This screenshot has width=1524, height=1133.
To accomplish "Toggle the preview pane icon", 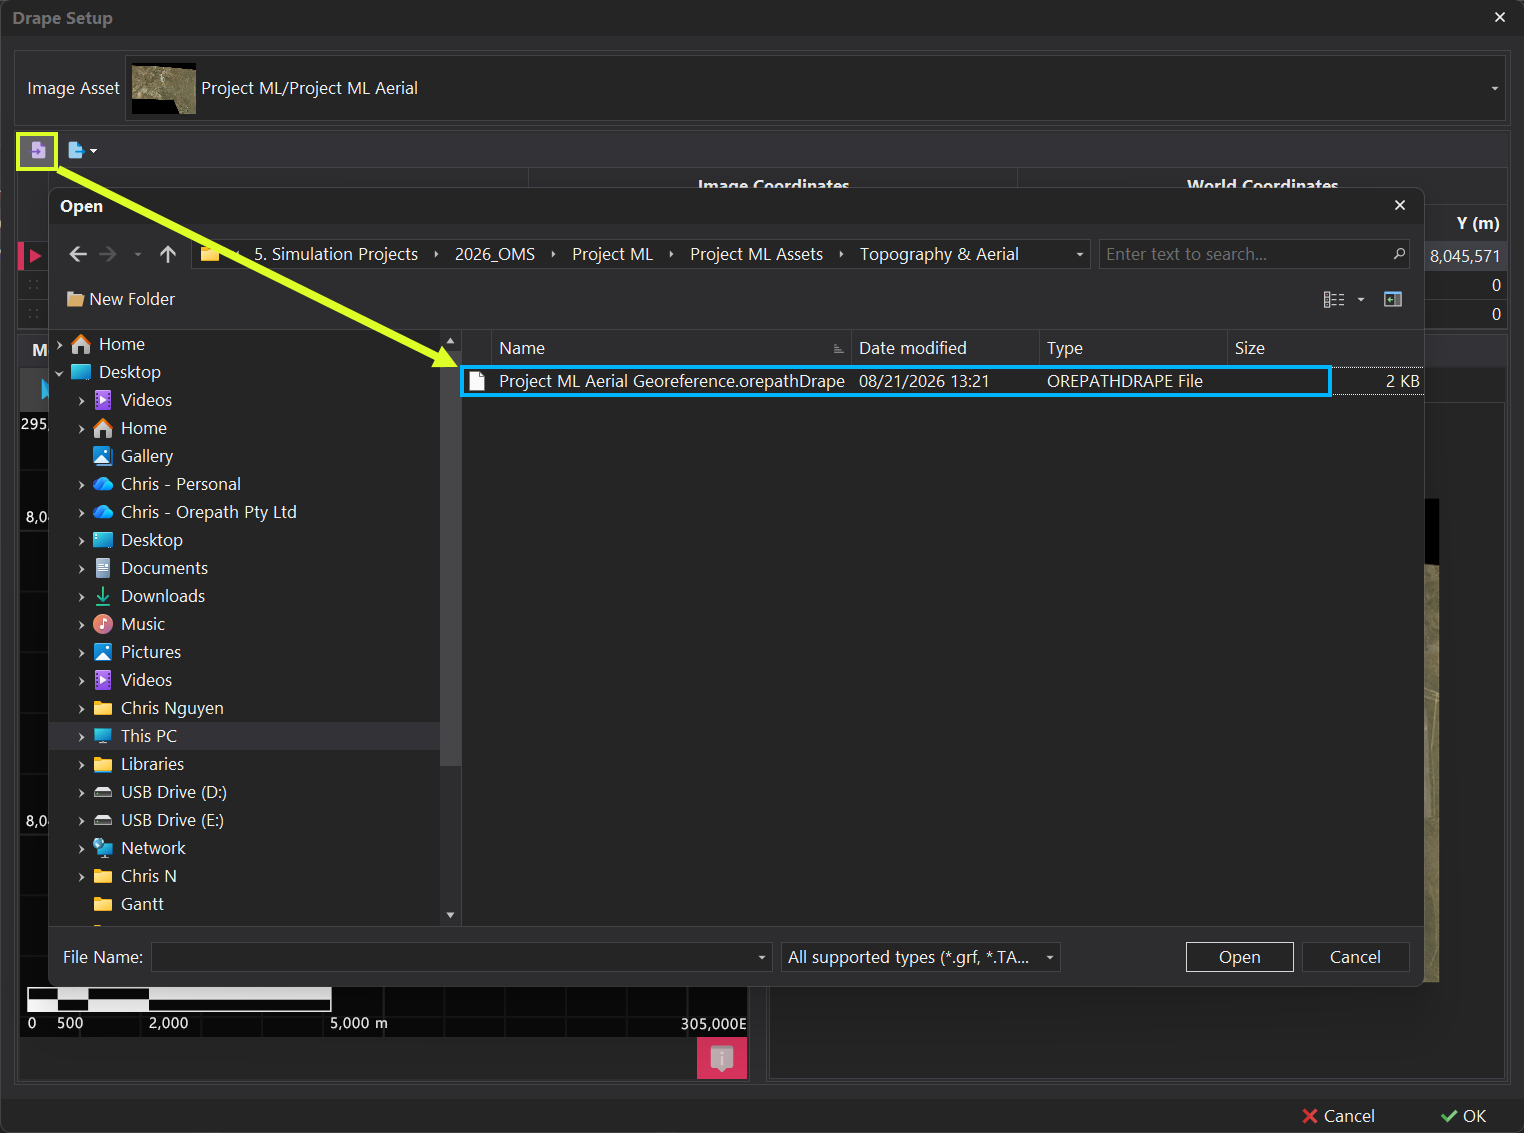I will 1392,299.
